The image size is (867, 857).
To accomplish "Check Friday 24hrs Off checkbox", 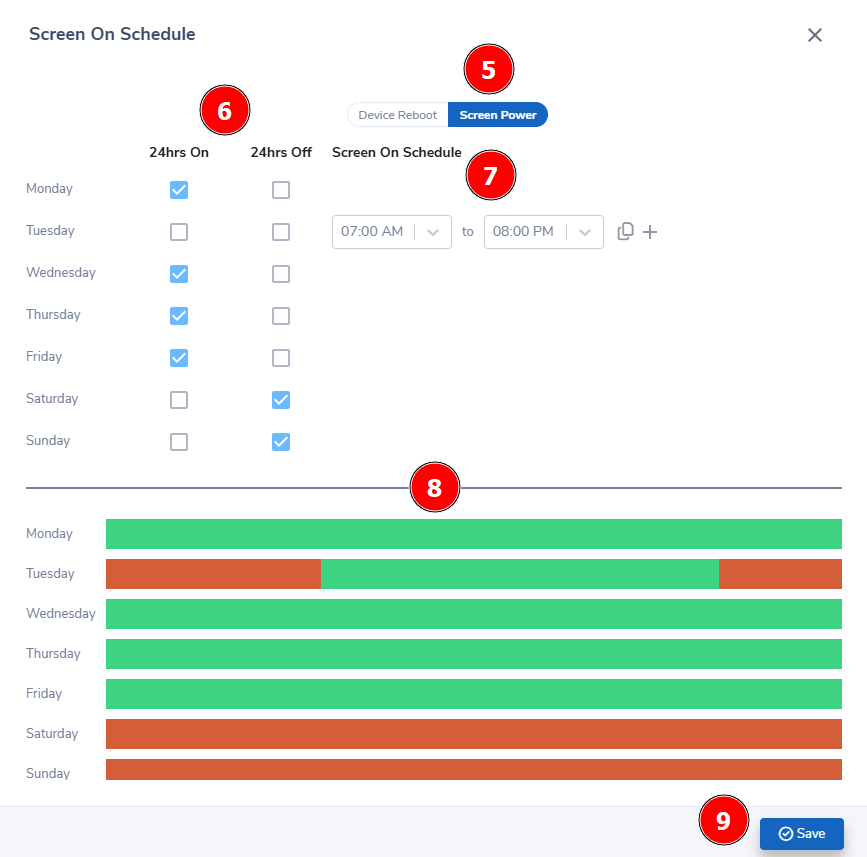I will tap(281, 358).
